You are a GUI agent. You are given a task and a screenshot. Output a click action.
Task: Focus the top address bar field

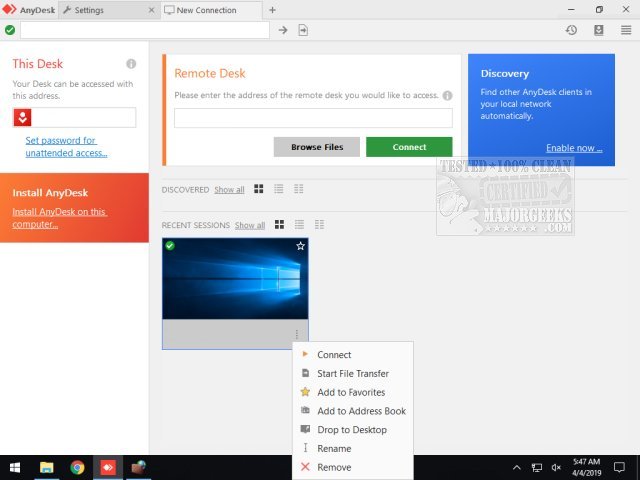pyautogui.click(x=145, y=30)
